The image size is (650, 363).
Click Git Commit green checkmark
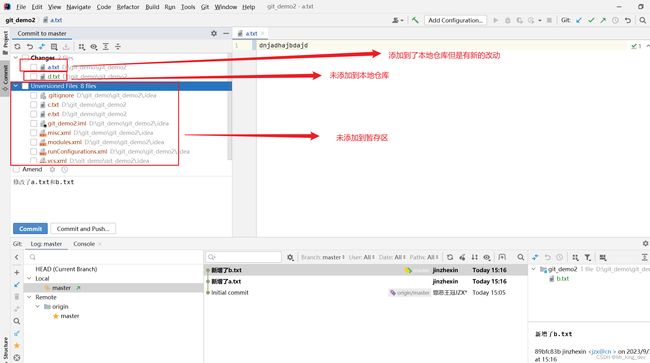click(x=591, y=20)
